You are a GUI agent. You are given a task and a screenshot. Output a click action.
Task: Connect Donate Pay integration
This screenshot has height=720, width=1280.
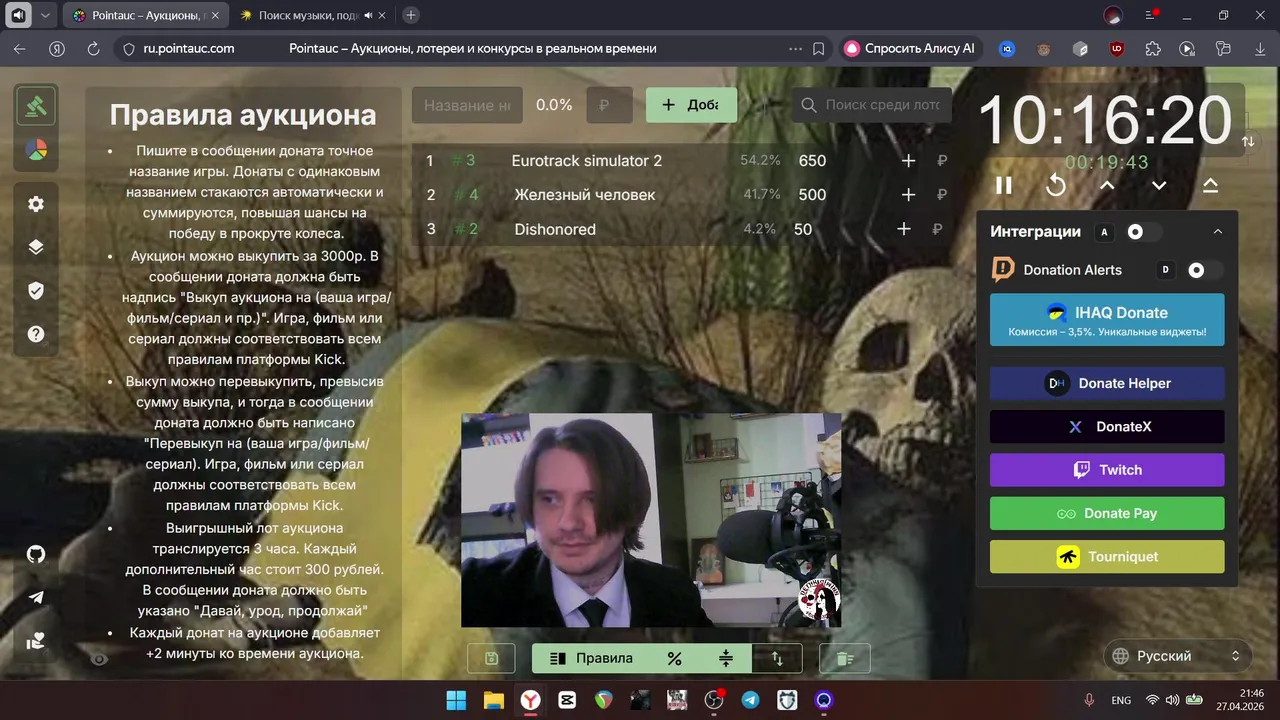1107,513
